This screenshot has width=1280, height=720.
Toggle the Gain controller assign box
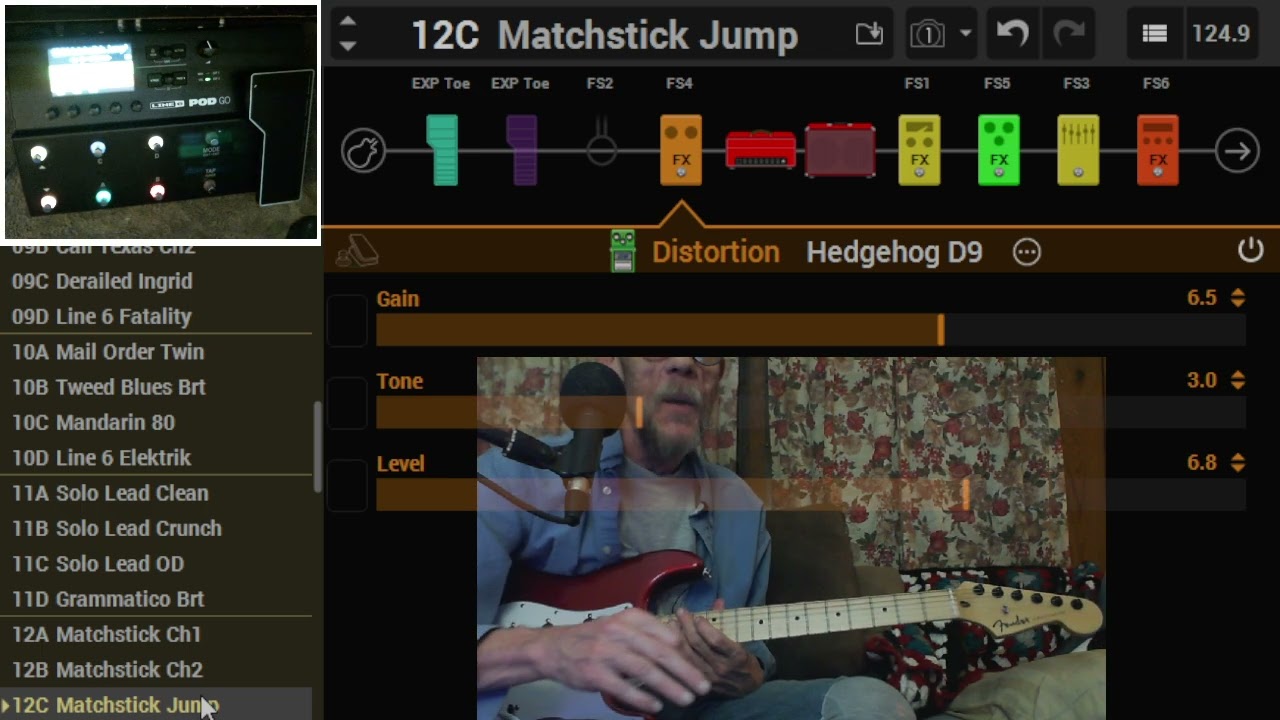347,321
